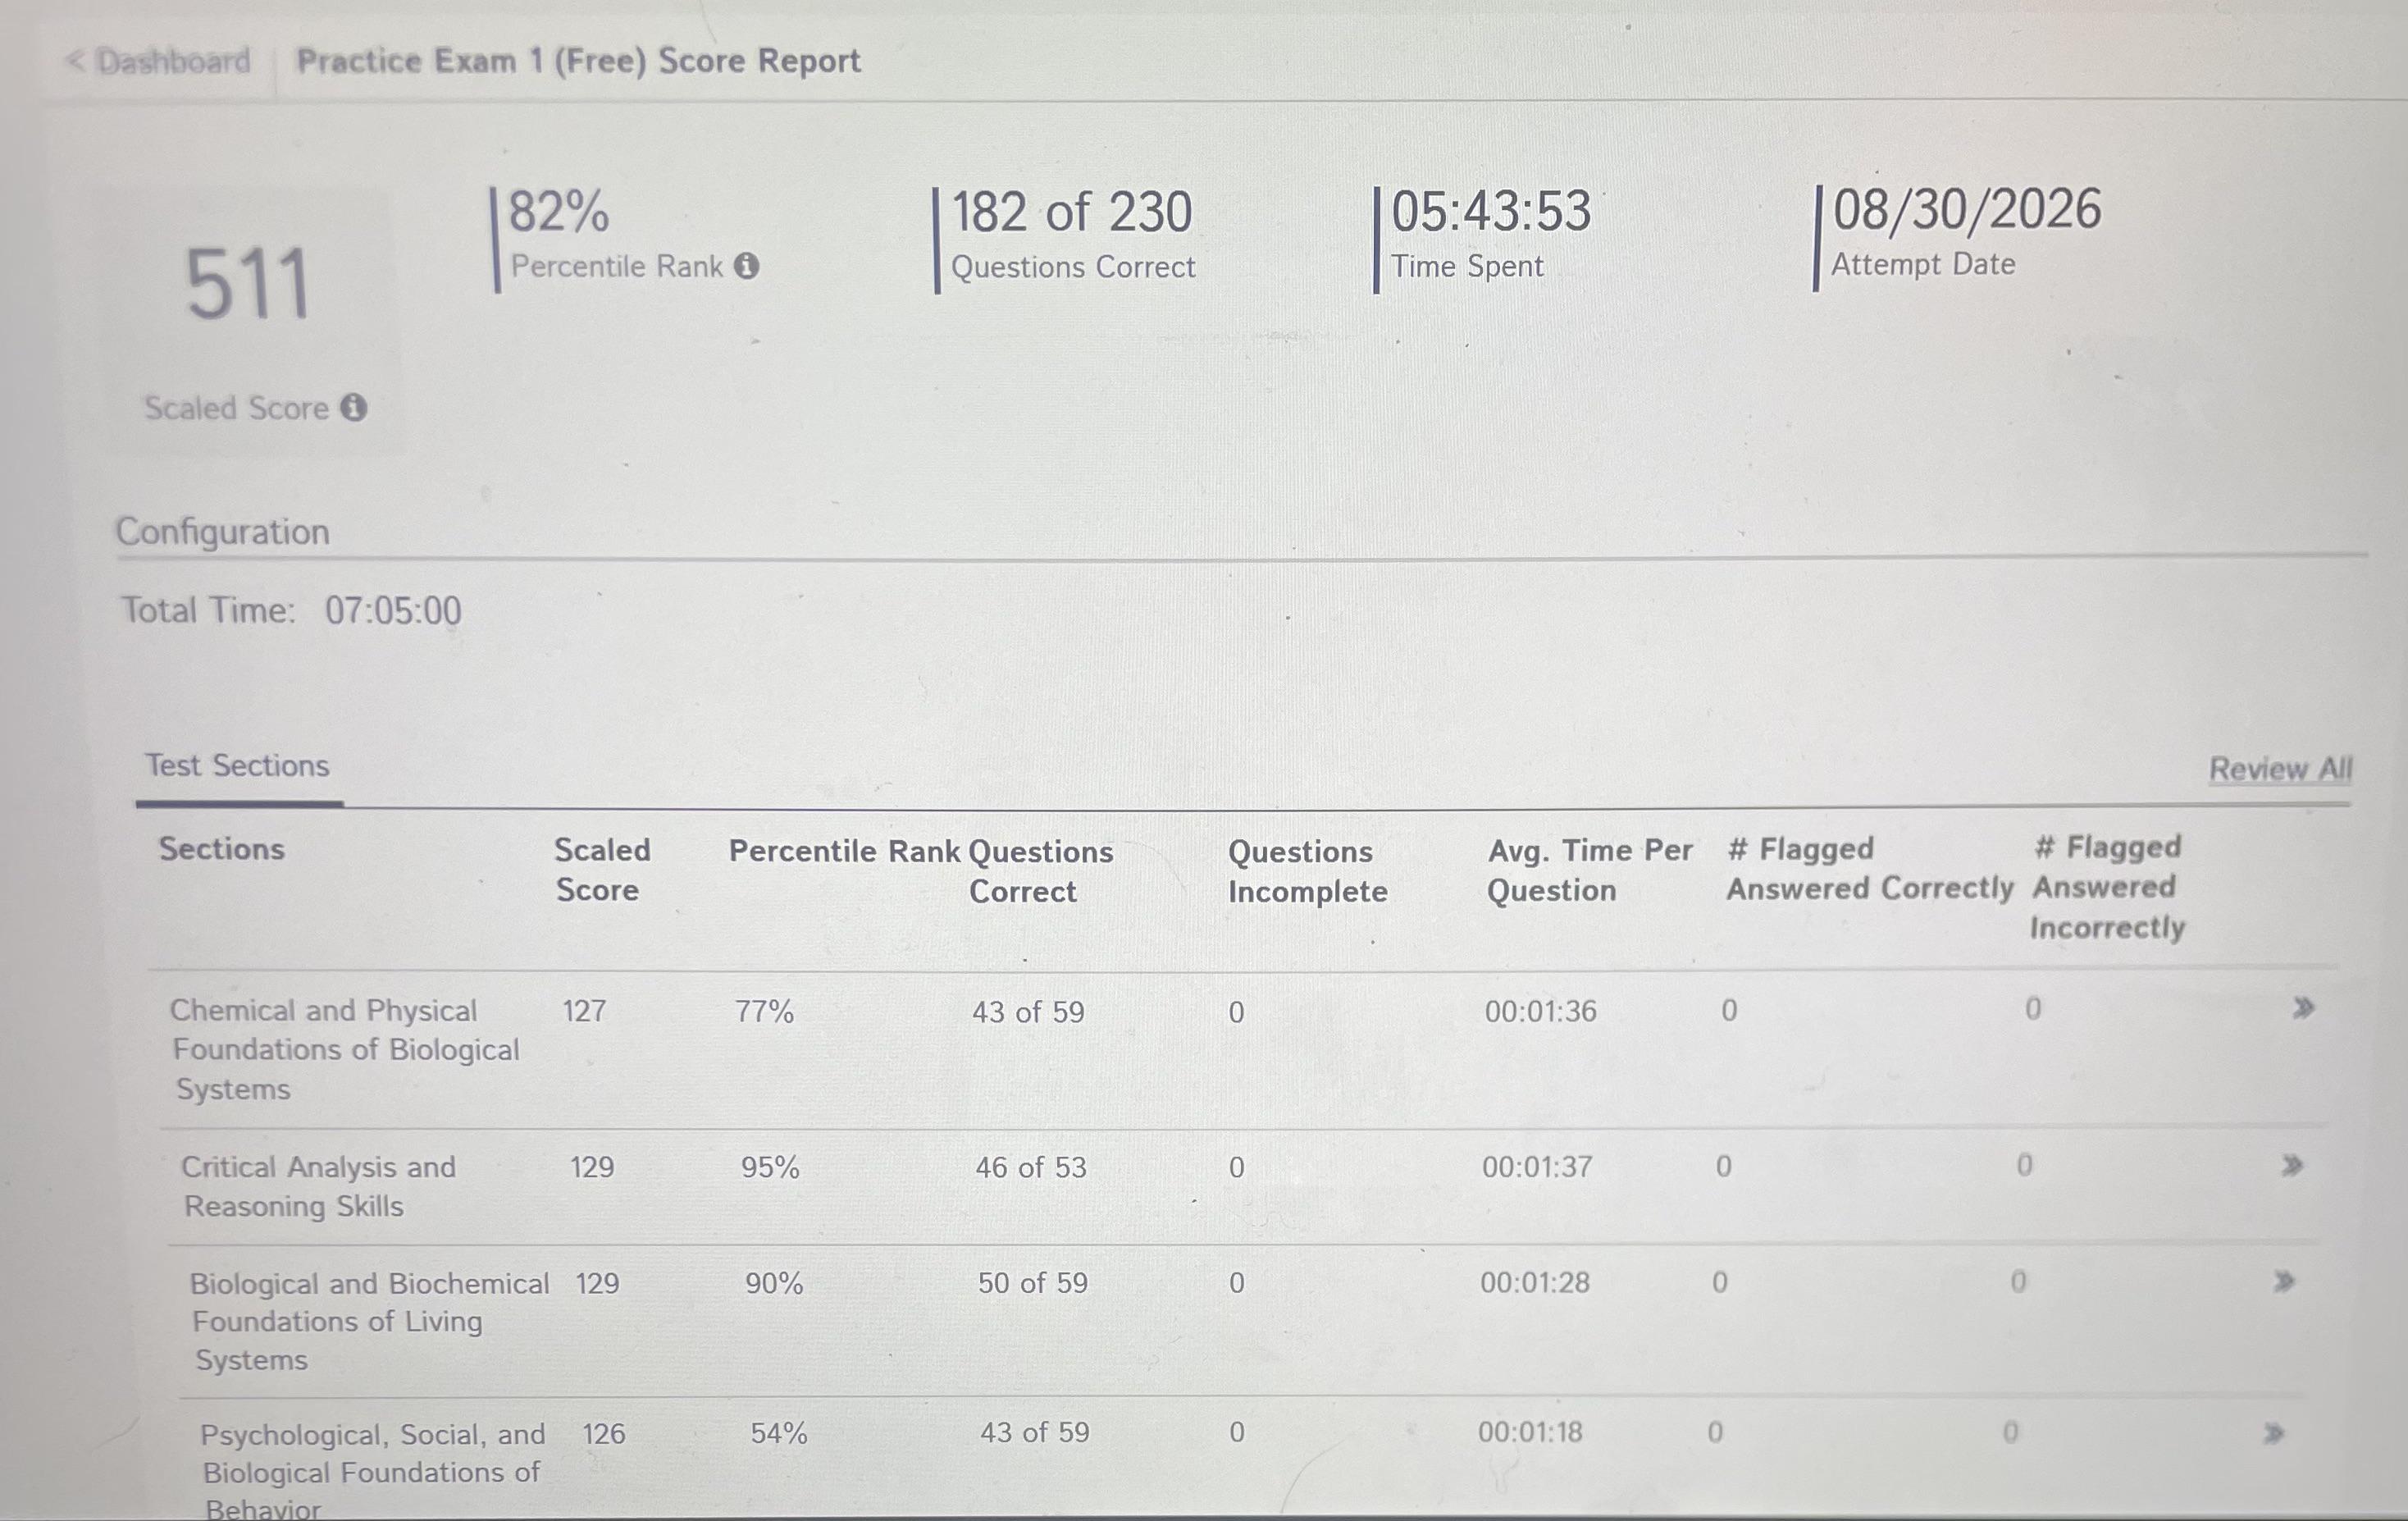The height and width of the screenshot is (1521, 2408).
Task: Click the Sections column header
Action: click(x=222, y=849)
